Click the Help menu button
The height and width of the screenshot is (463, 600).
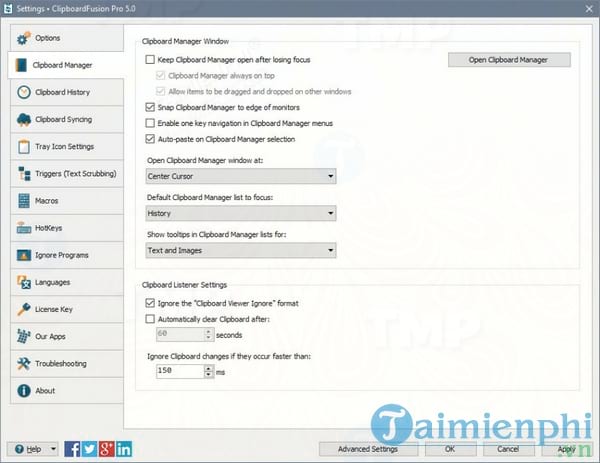click(x=33, y=449)
